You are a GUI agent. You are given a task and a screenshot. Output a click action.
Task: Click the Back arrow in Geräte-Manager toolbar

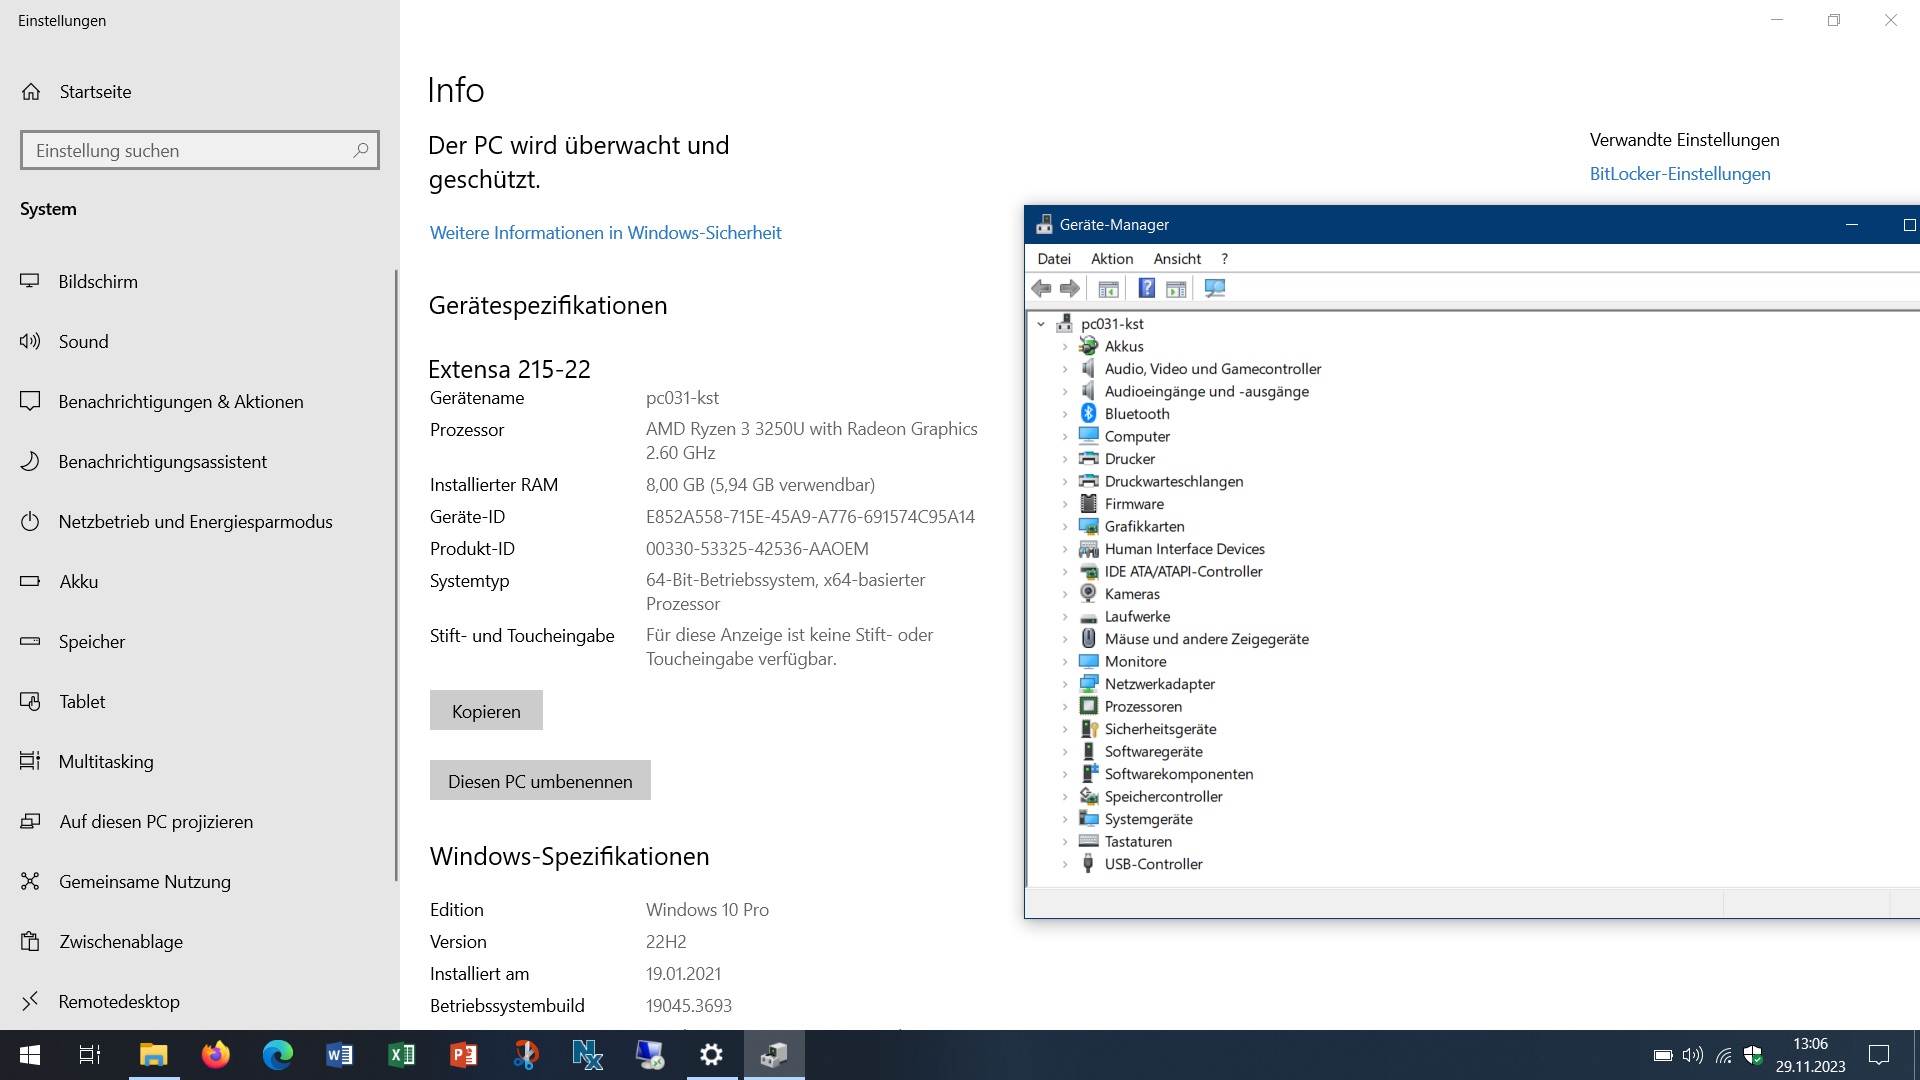click(1041, 289)
